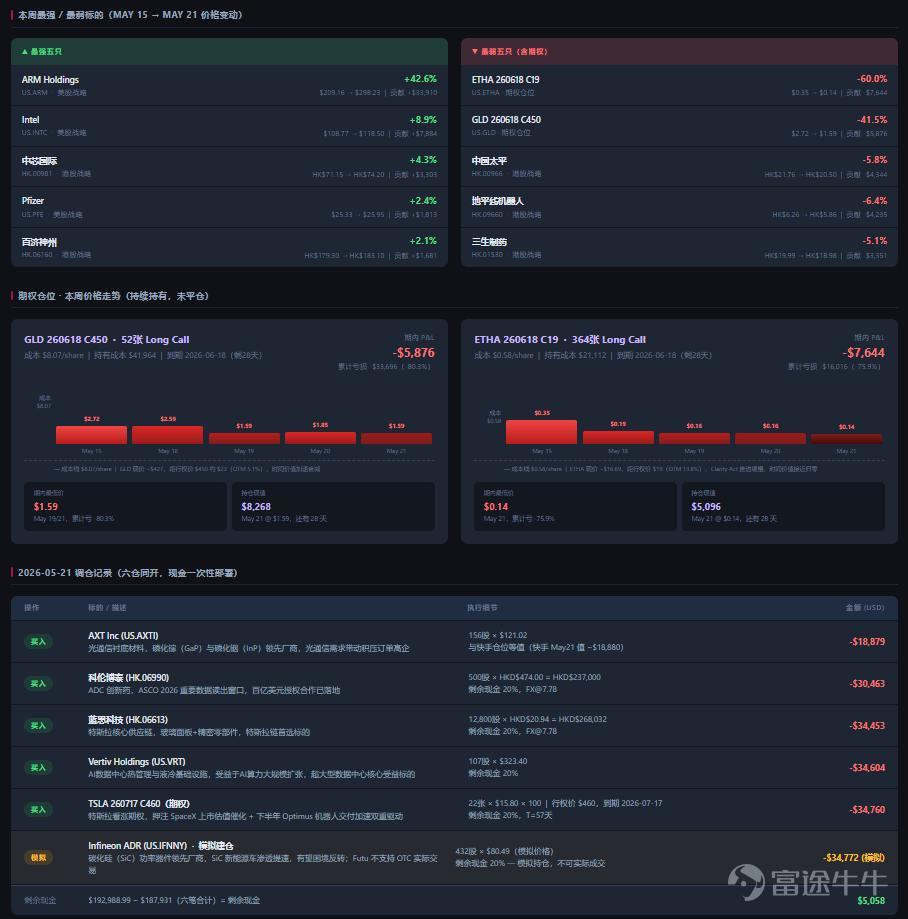The image size is (908, 919).
Task: Click the -$7,644 P&L figure
Action: (863, 353)
